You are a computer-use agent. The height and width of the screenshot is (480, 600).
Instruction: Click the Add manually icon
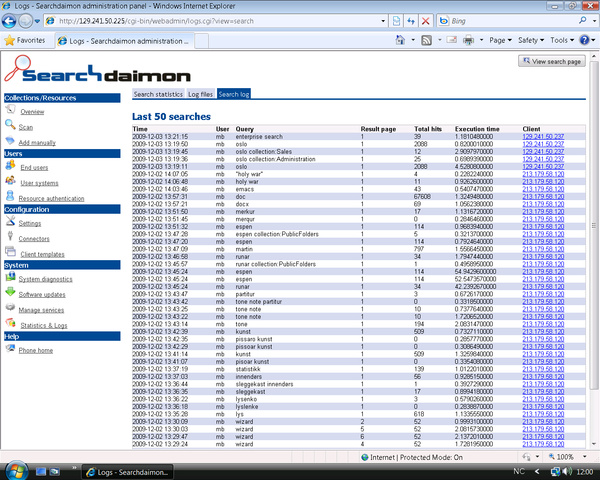(10, 141)
